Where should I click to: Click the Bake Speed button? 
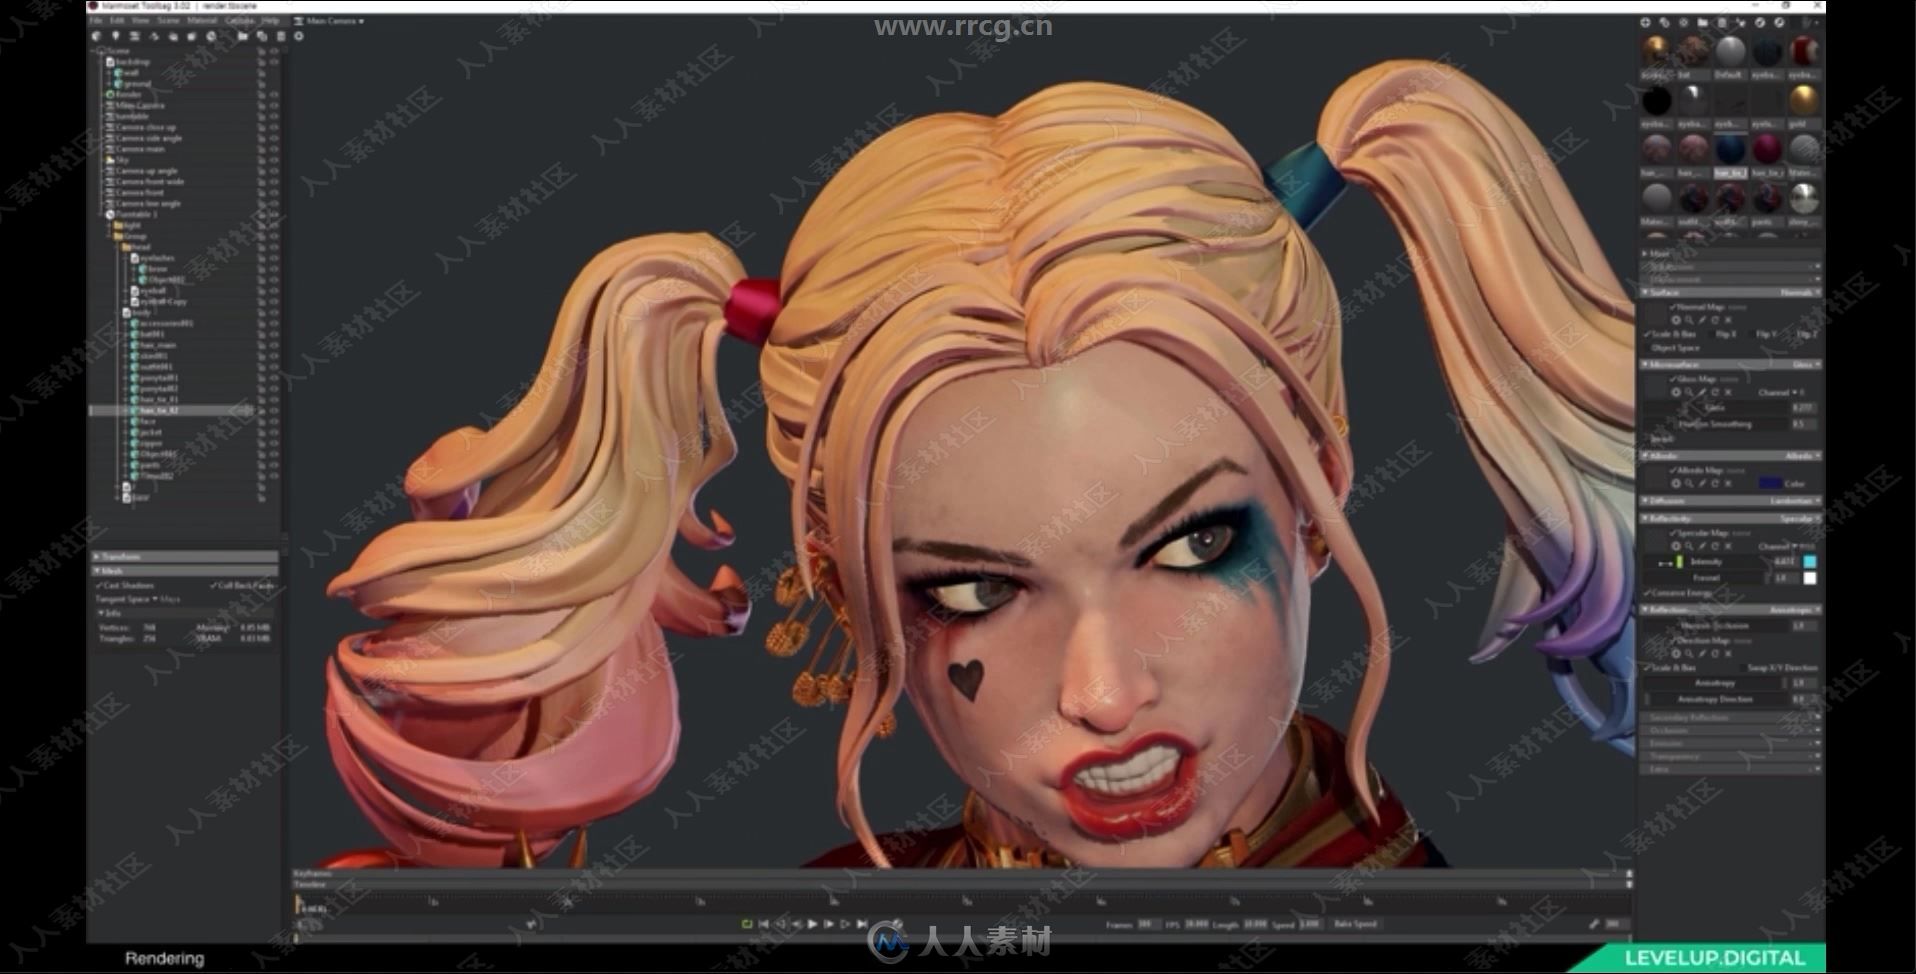(1355, 925)
